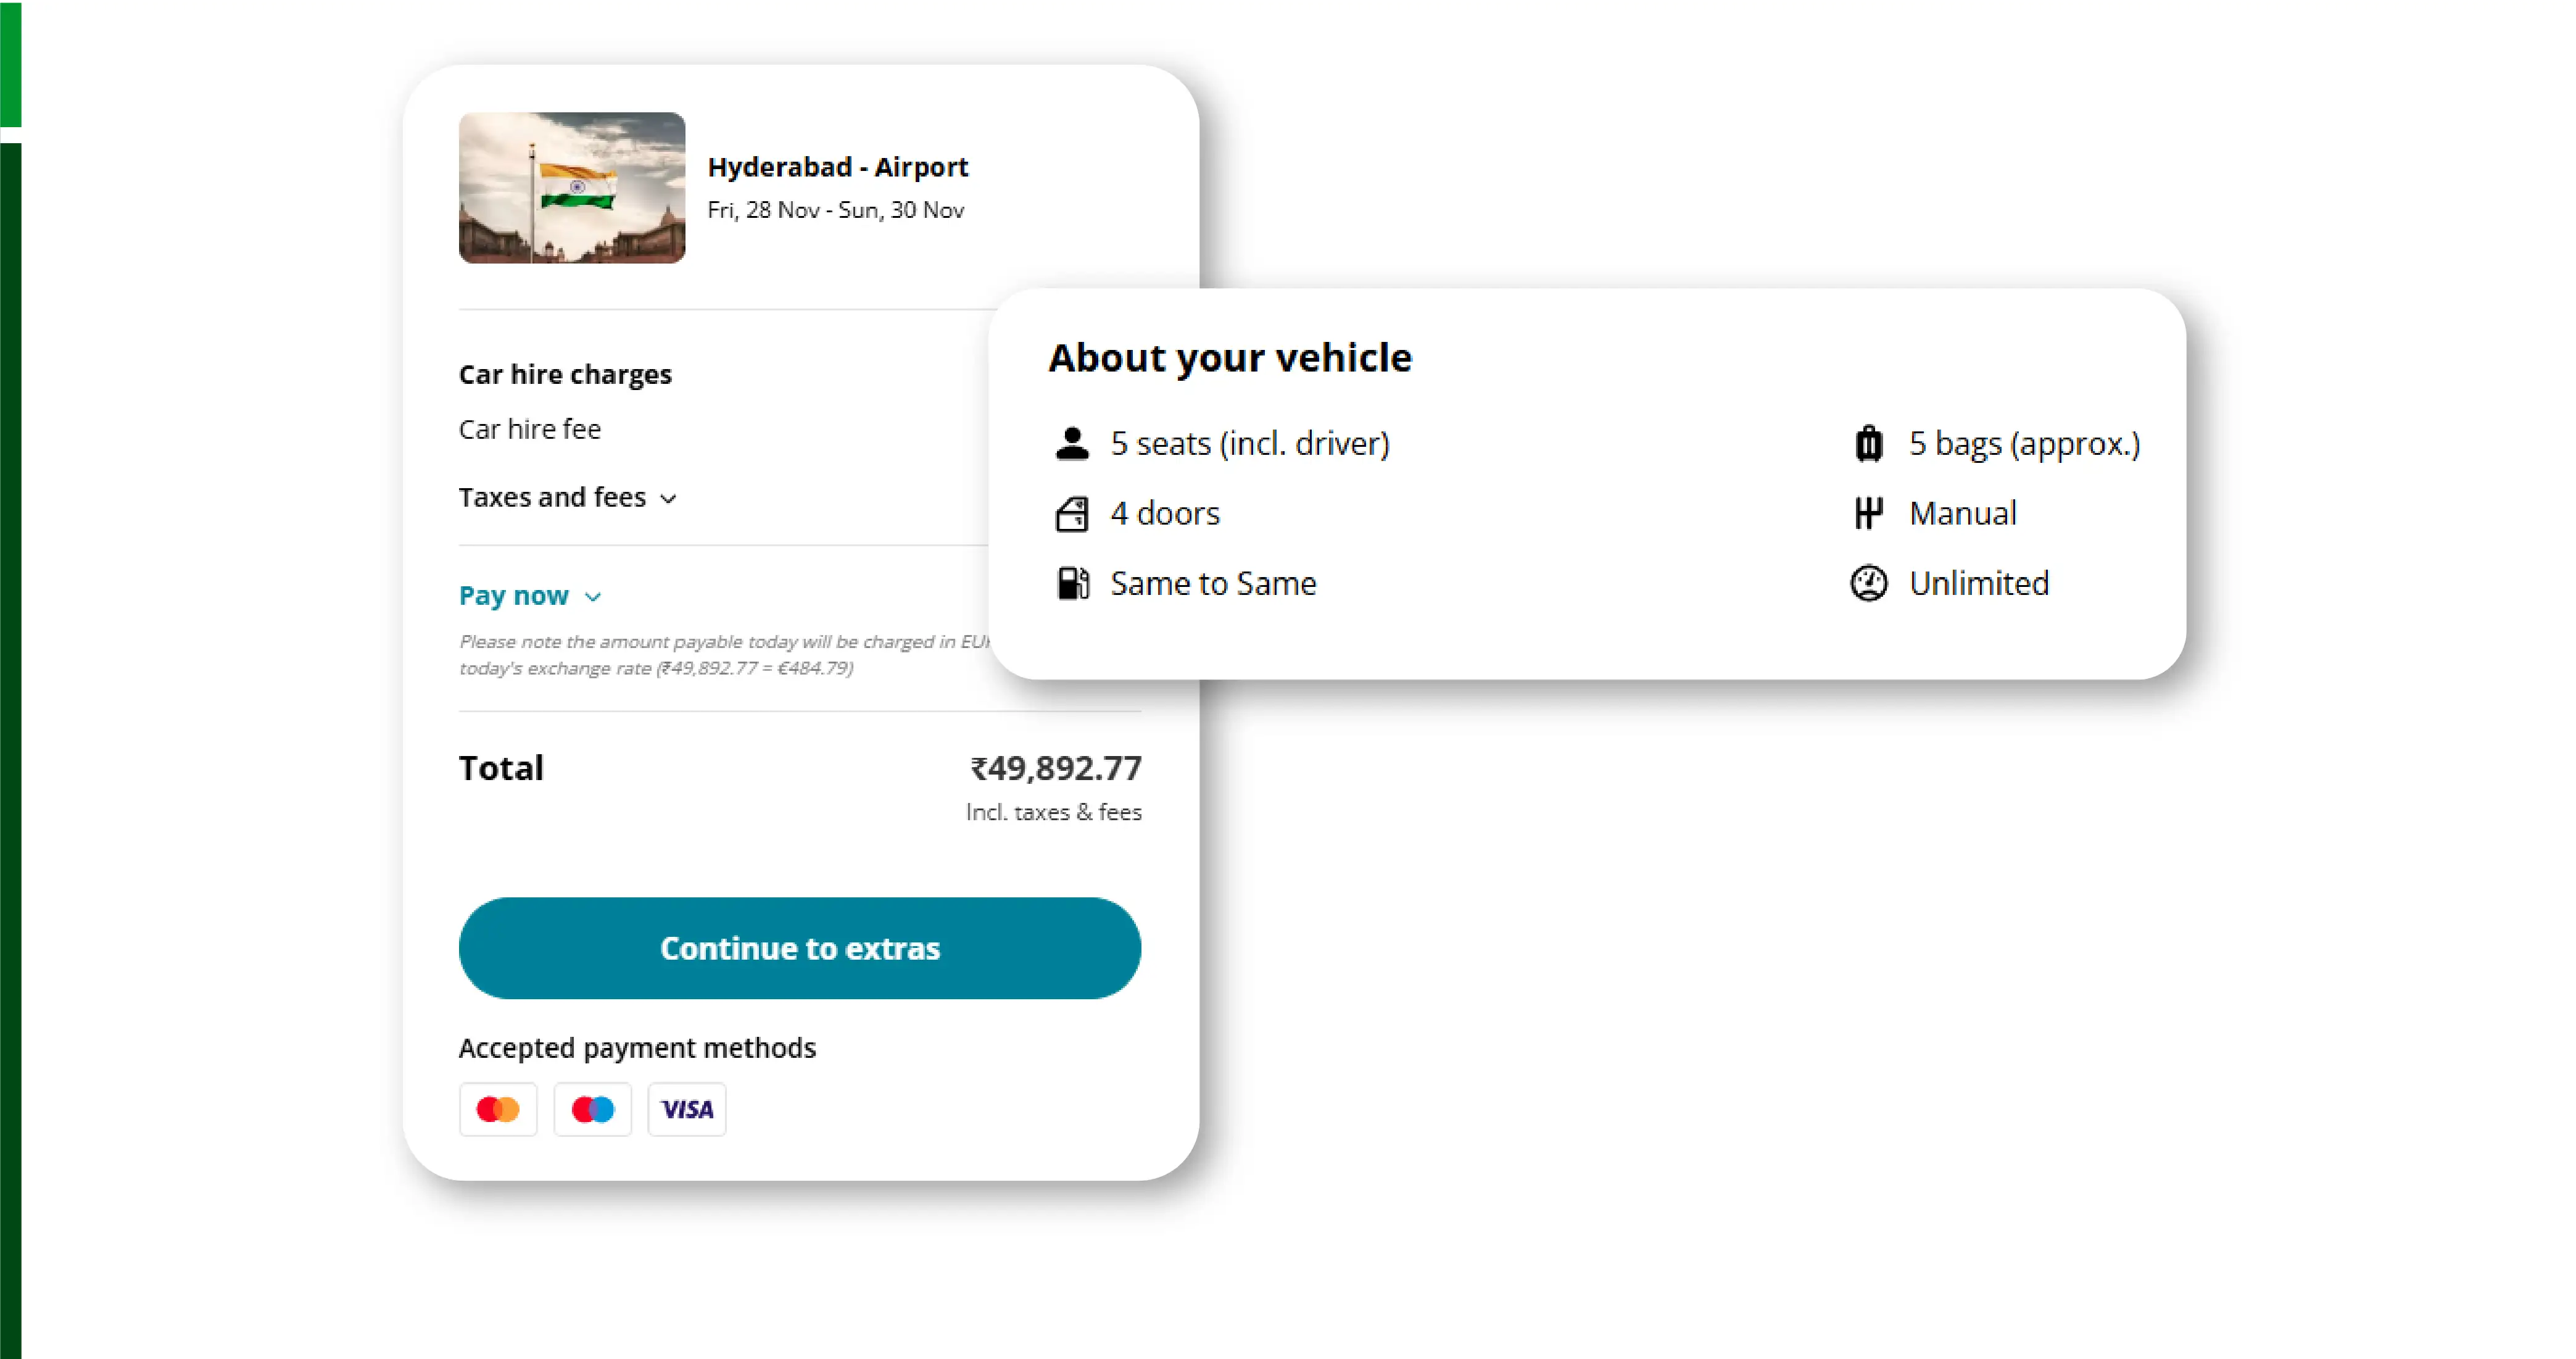This screenshot has width=2576, height=1359.
Task: Expand the Taxes and fees section
Action: click(x=552, y=497)
